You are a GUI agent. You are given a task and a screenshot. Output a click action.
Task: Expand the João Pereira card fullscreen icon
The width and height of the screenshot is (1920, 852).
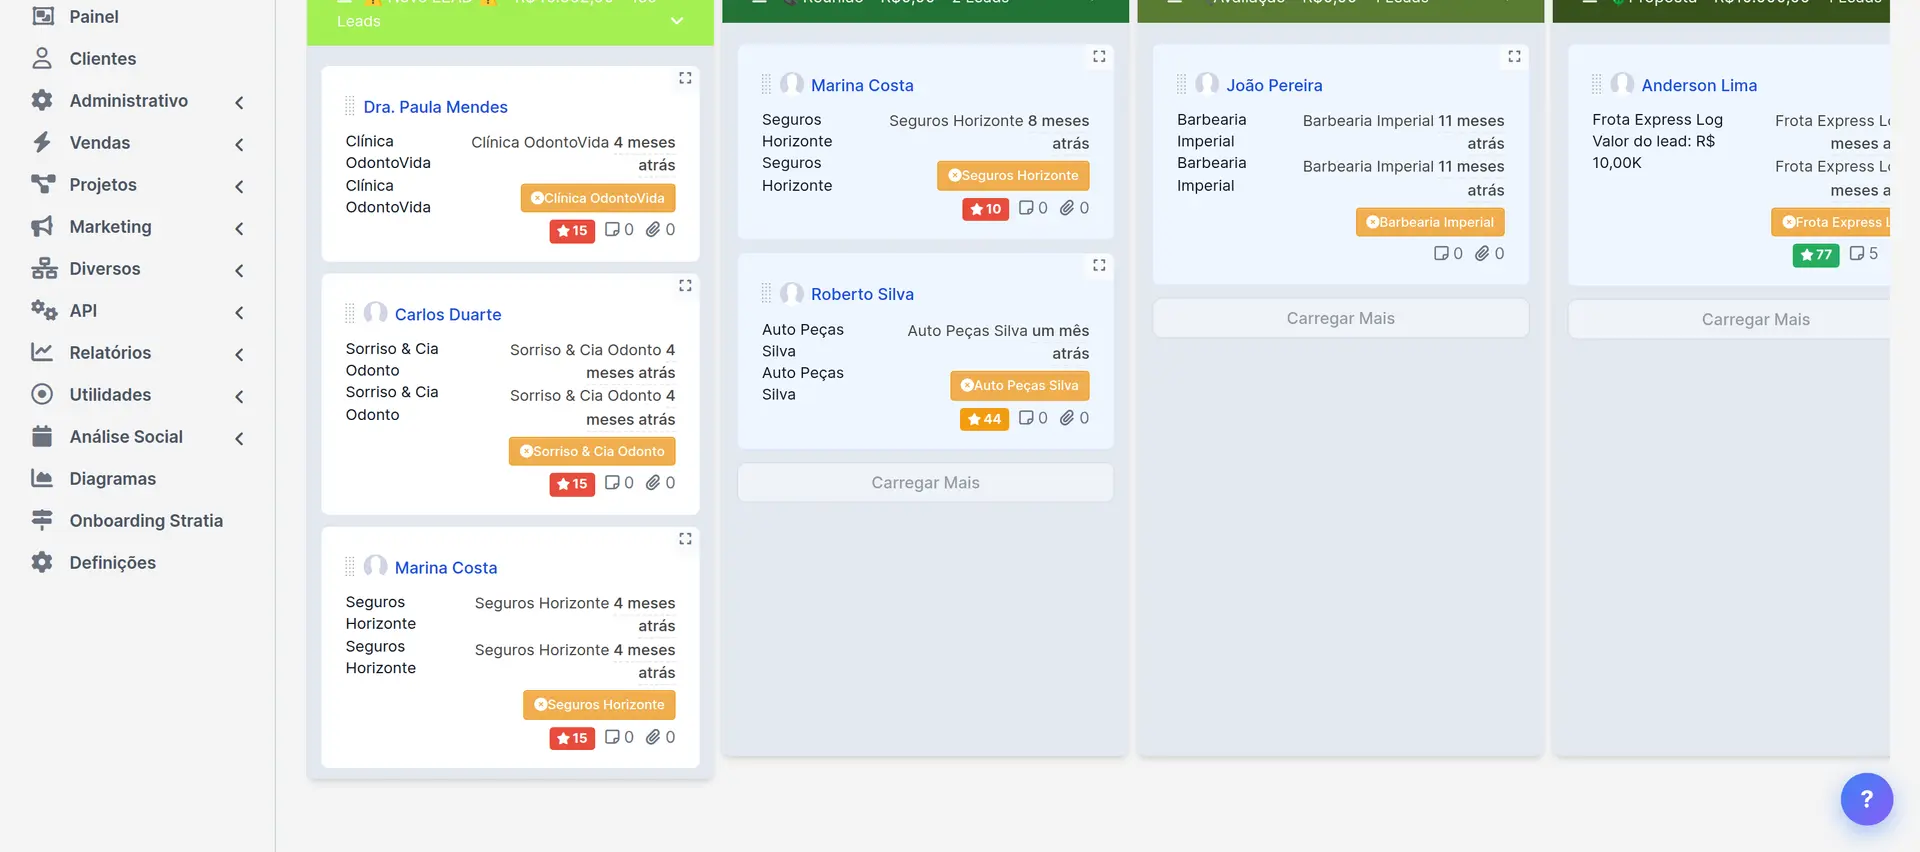(1514, 57)
